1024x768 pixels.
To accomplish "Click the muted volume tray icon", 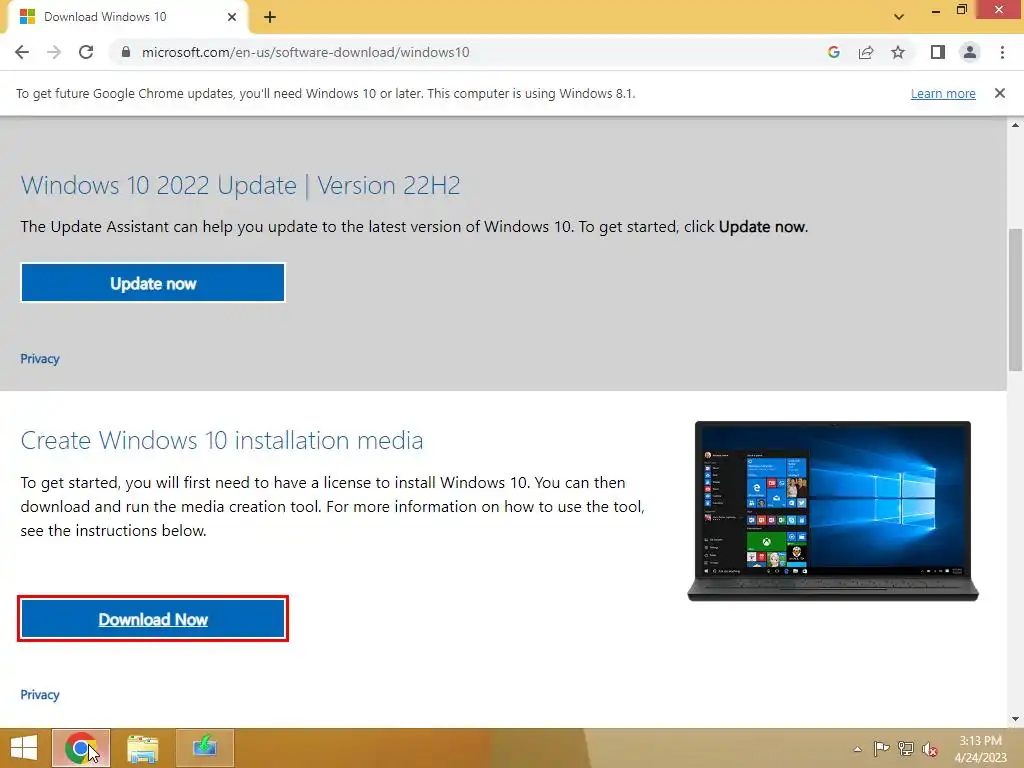I will click(930, 749).
